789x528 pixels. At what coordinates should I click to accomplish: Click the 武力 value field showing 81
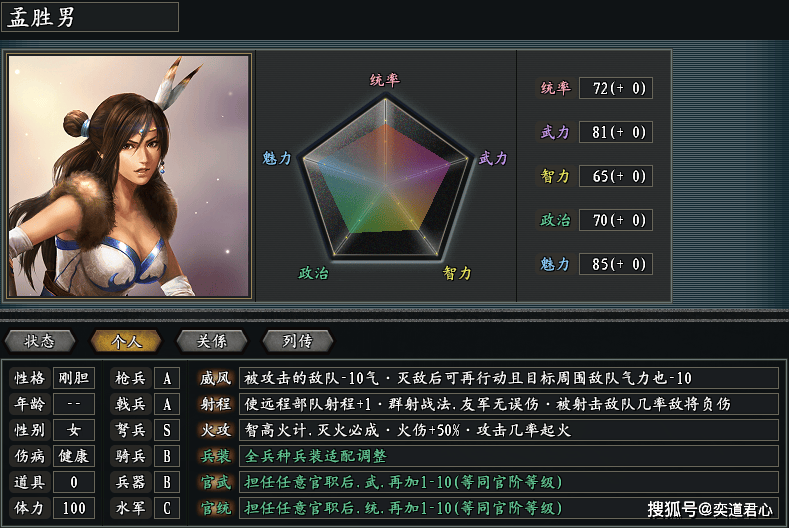616,132
